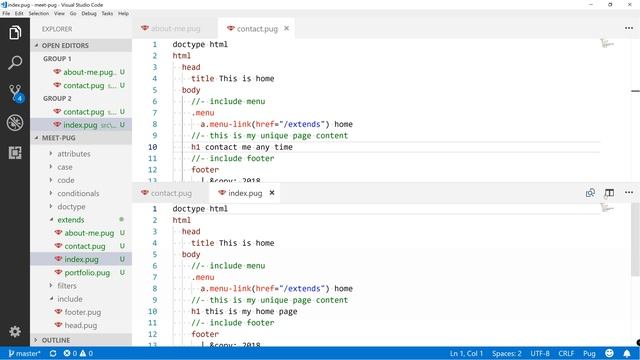Click line number 8 in upper editor gutter
The height and width of the screenshot is (360, 640).
pyautogui.click(x=155, y=124)
